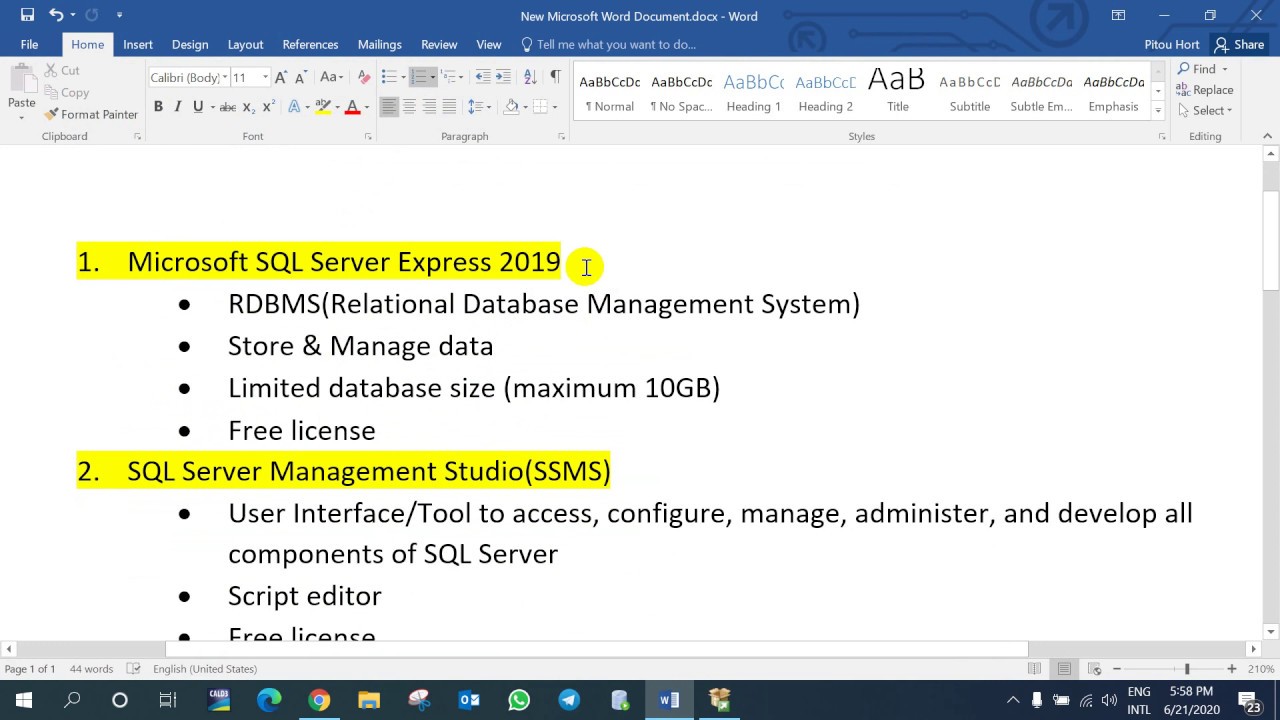Click the Cut scissors button
The height and width of the screenshot is (720, 1280).
tap(61, 71)
